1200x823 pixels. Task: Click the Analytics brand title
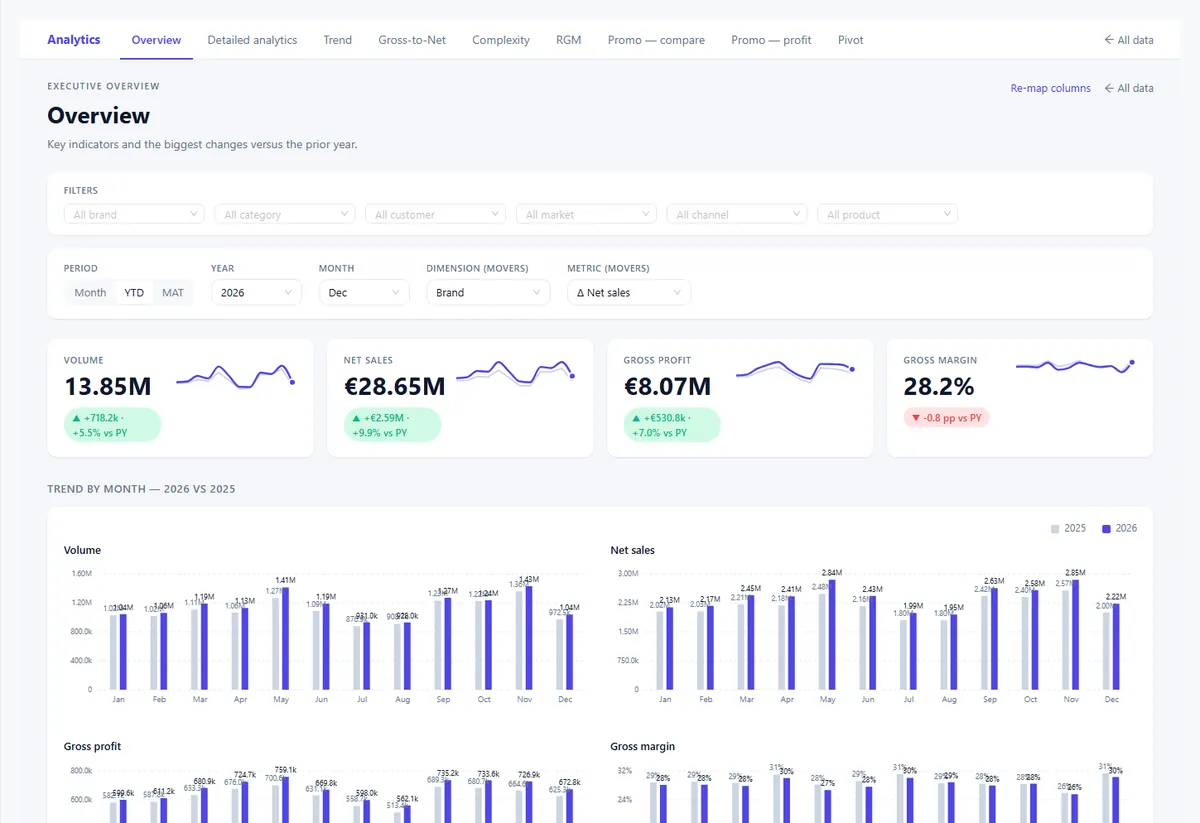point(74,40)
